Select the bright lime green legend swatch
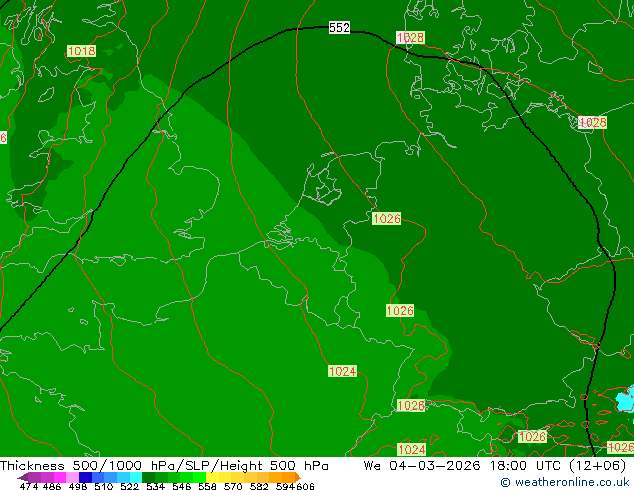Screen dimensions: 634x490 [199, 477]
